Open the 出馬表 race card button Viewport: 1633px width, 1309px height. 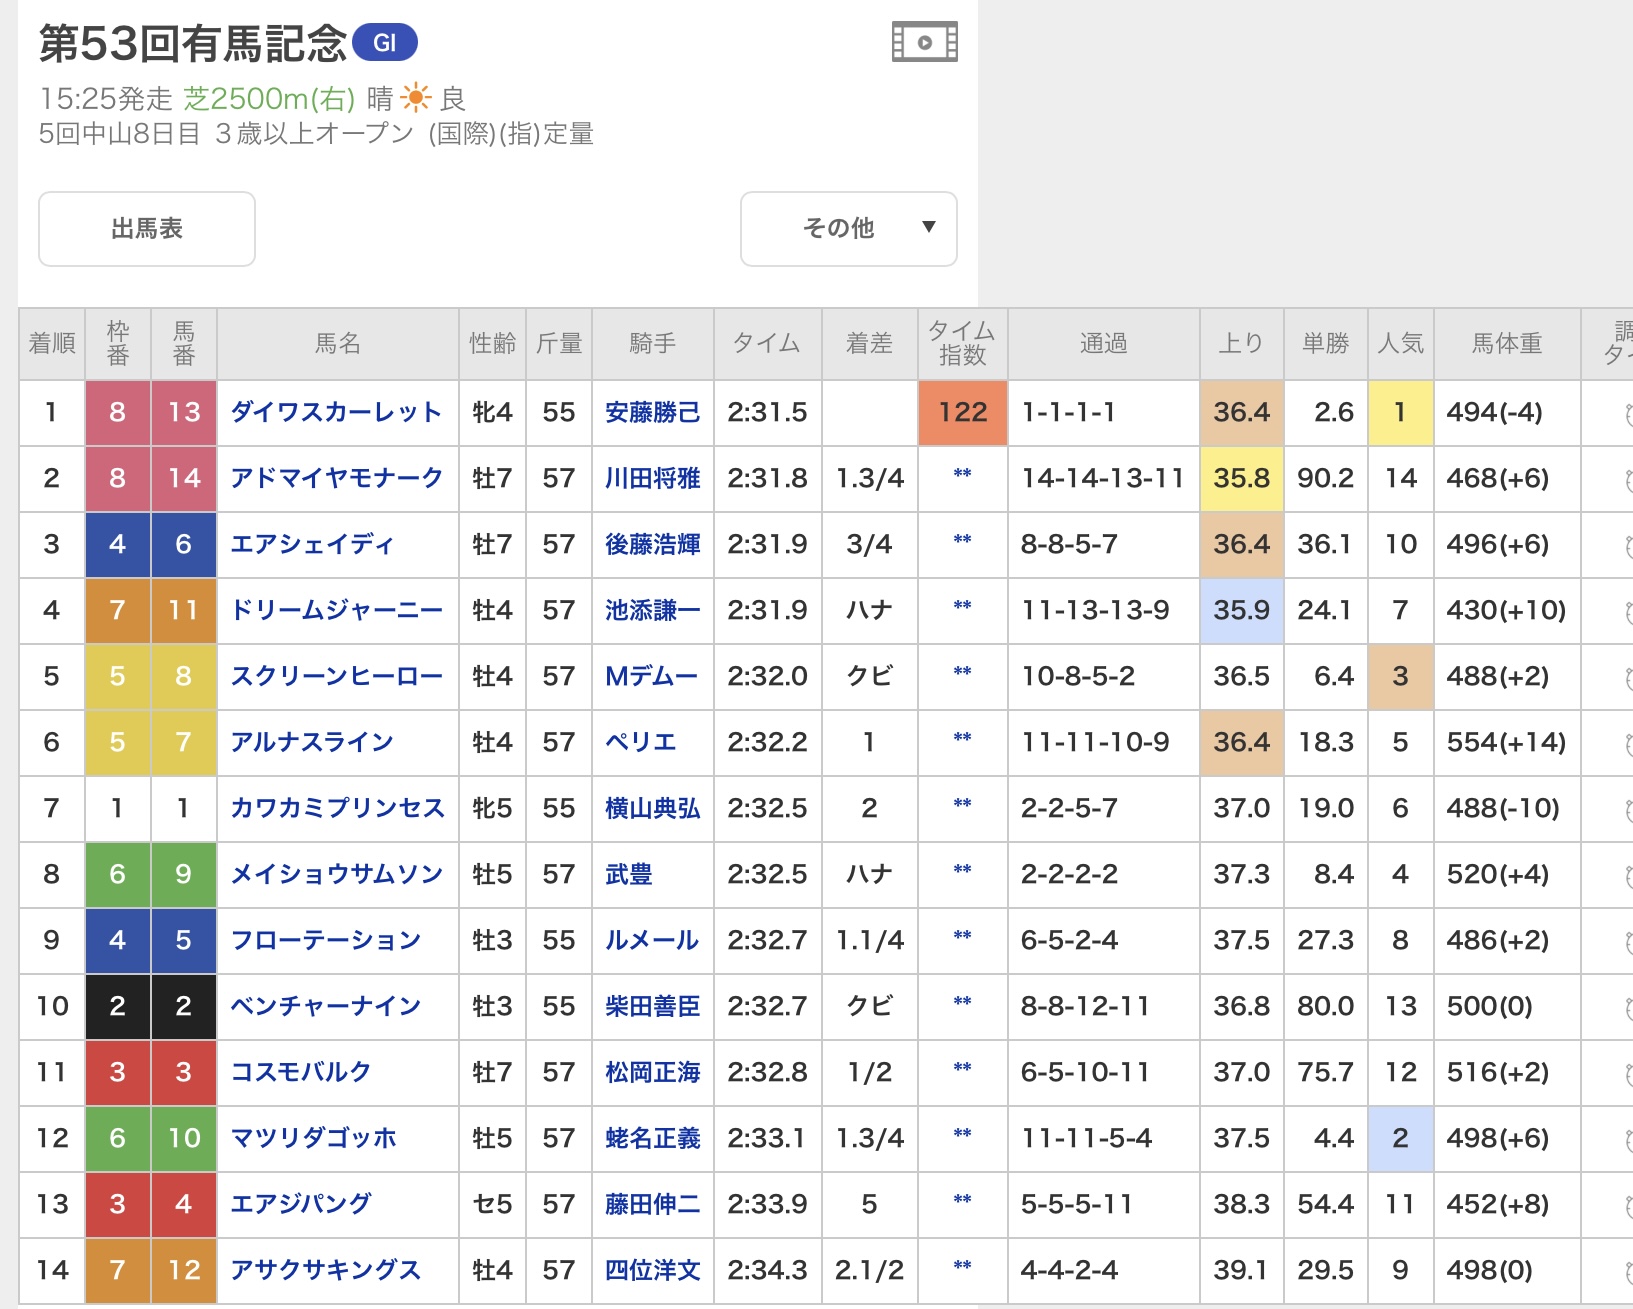coord(147,229)
